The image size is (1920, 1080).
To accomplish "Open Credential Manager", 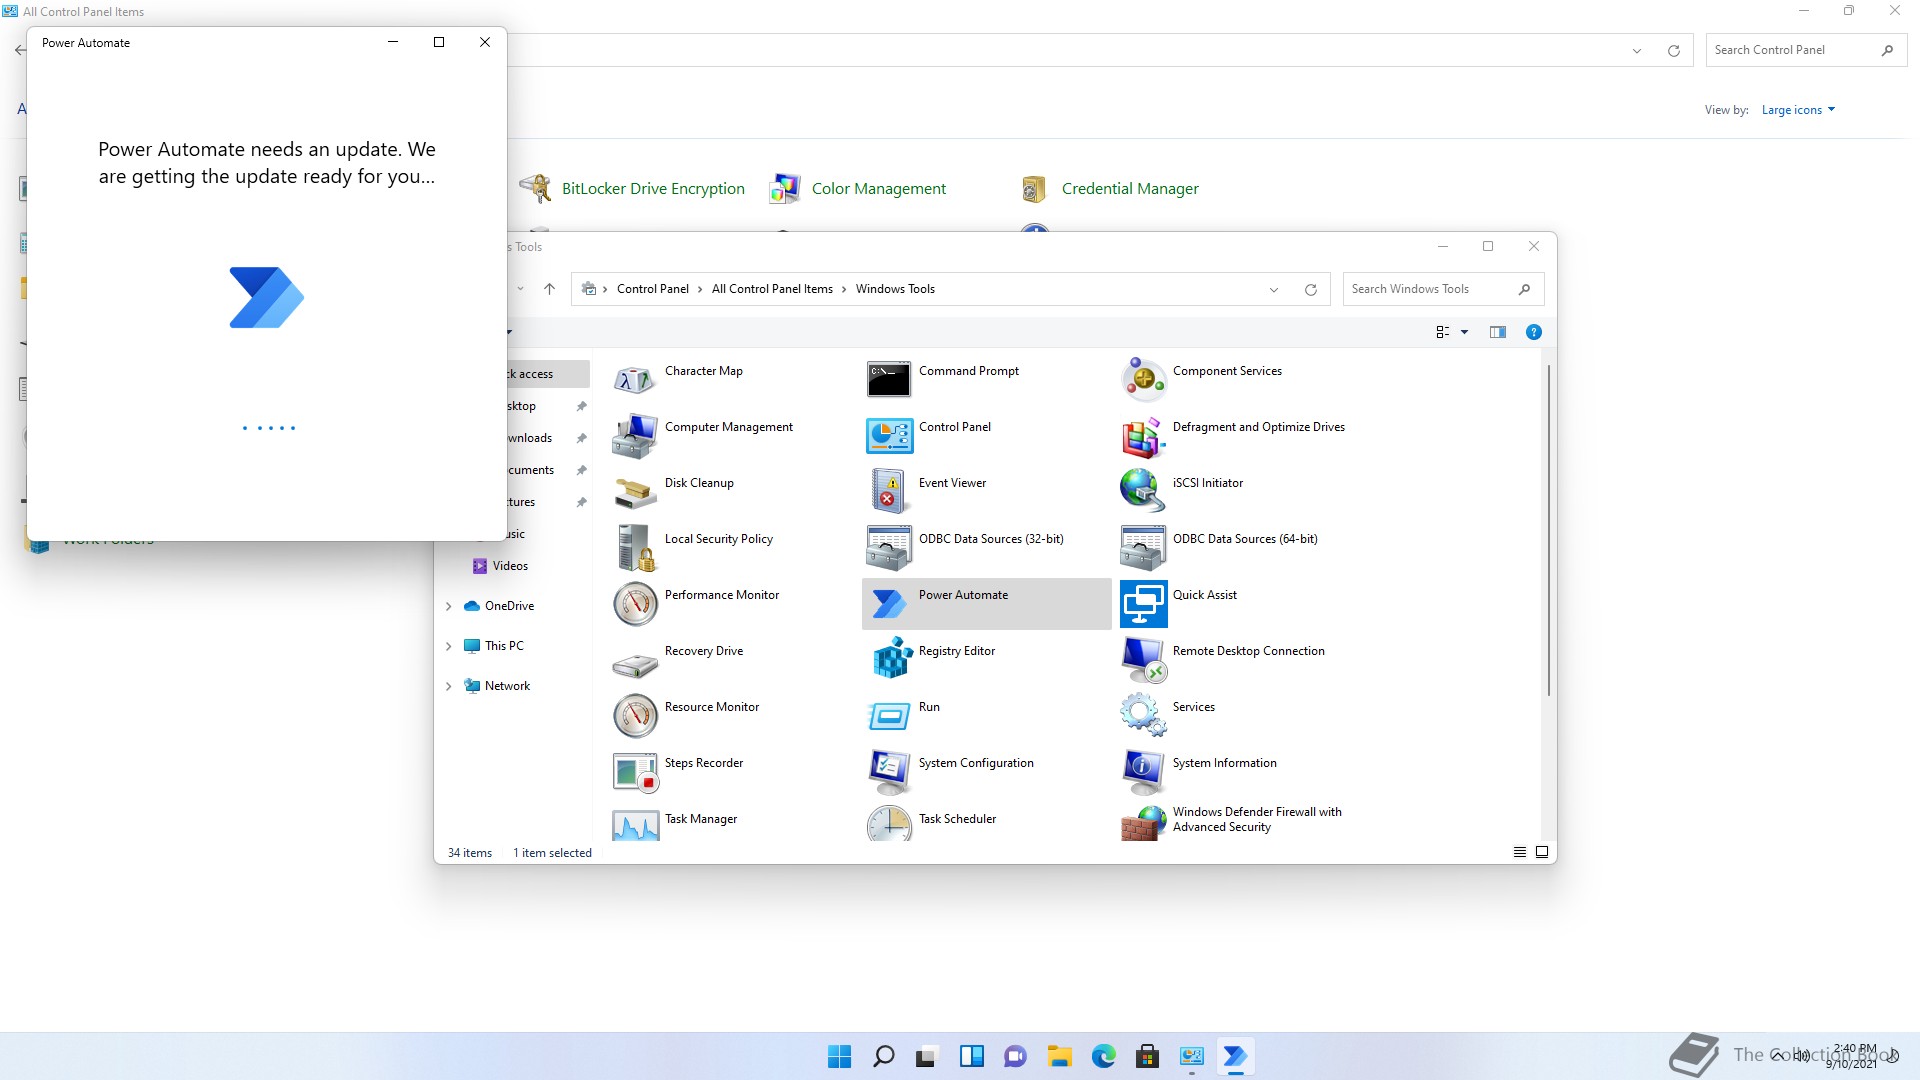I will point(1109,189).
